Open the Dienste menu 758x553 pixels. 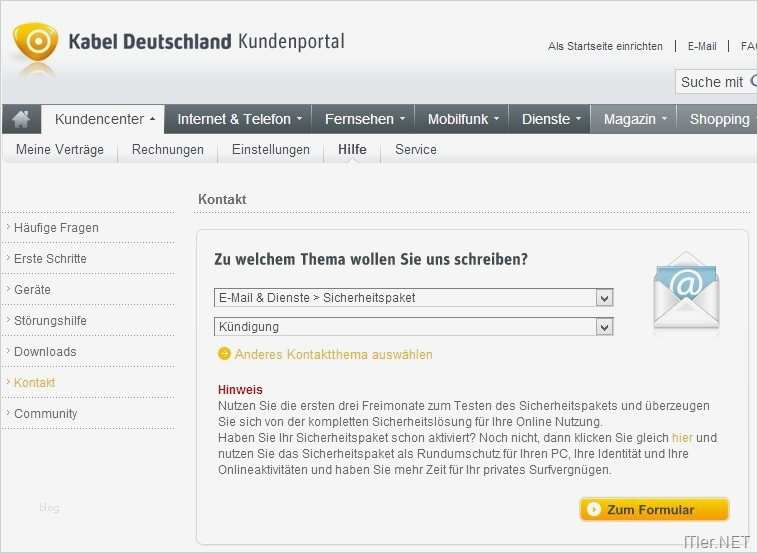(x=551, y=119)
